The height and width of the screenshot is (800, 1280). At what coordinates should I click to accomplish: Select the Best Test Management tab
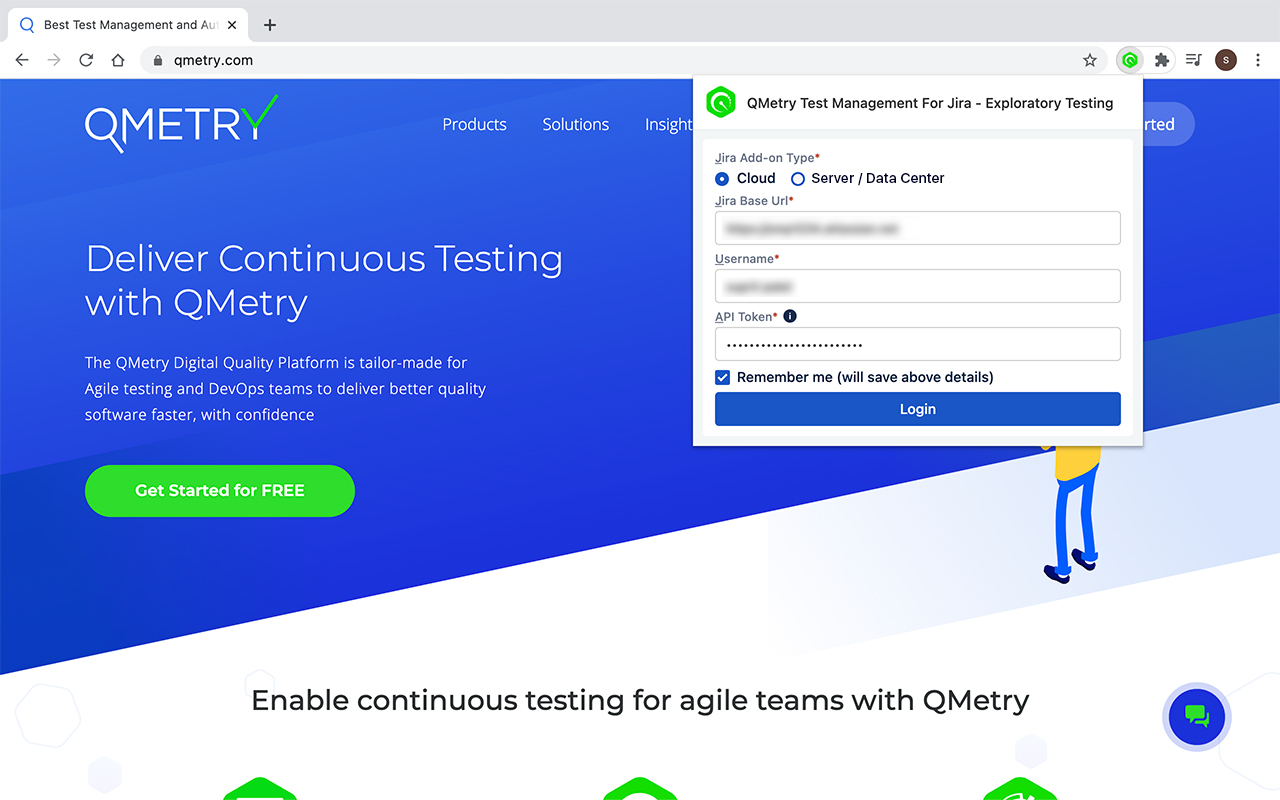130,25
